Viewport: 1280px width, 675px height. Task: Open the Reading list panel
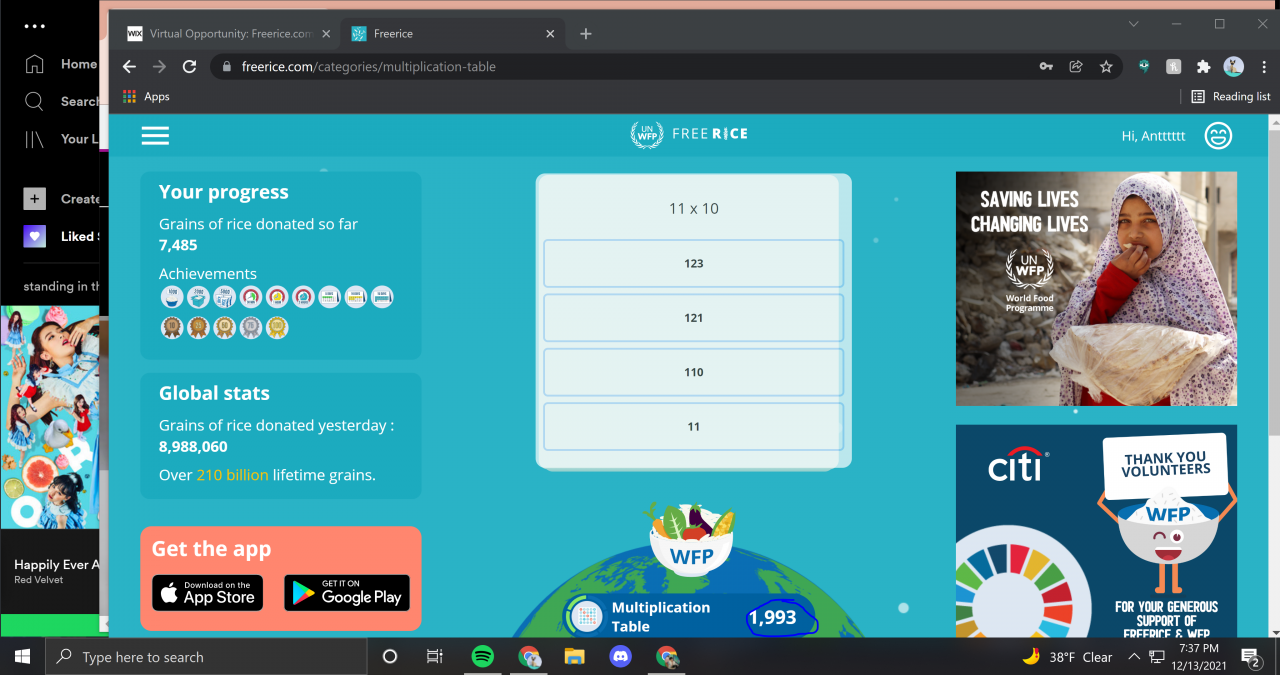pyautogui.click(x=1231, y=97)
